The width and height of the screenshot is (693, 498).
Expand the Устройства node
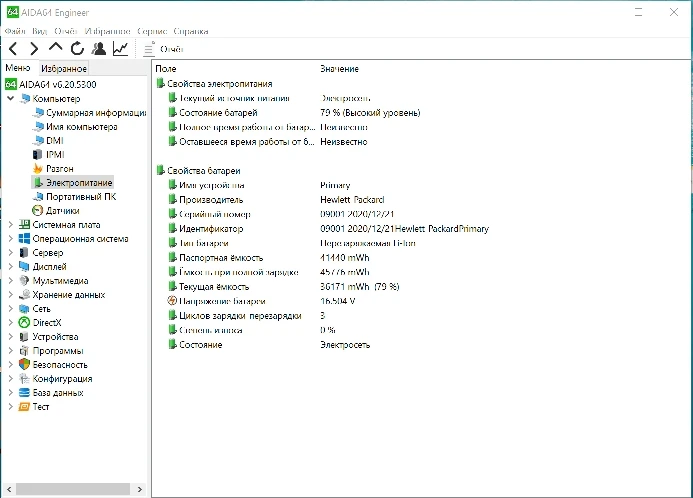(x=11, y=337)
